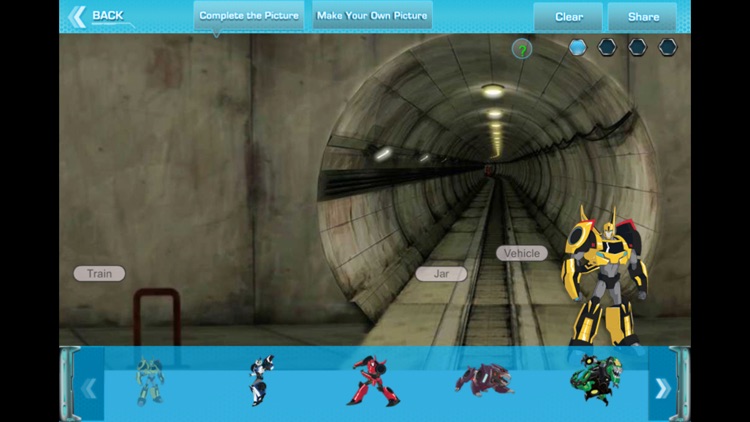Show next characters with right chevron

[x=662, y=389]
